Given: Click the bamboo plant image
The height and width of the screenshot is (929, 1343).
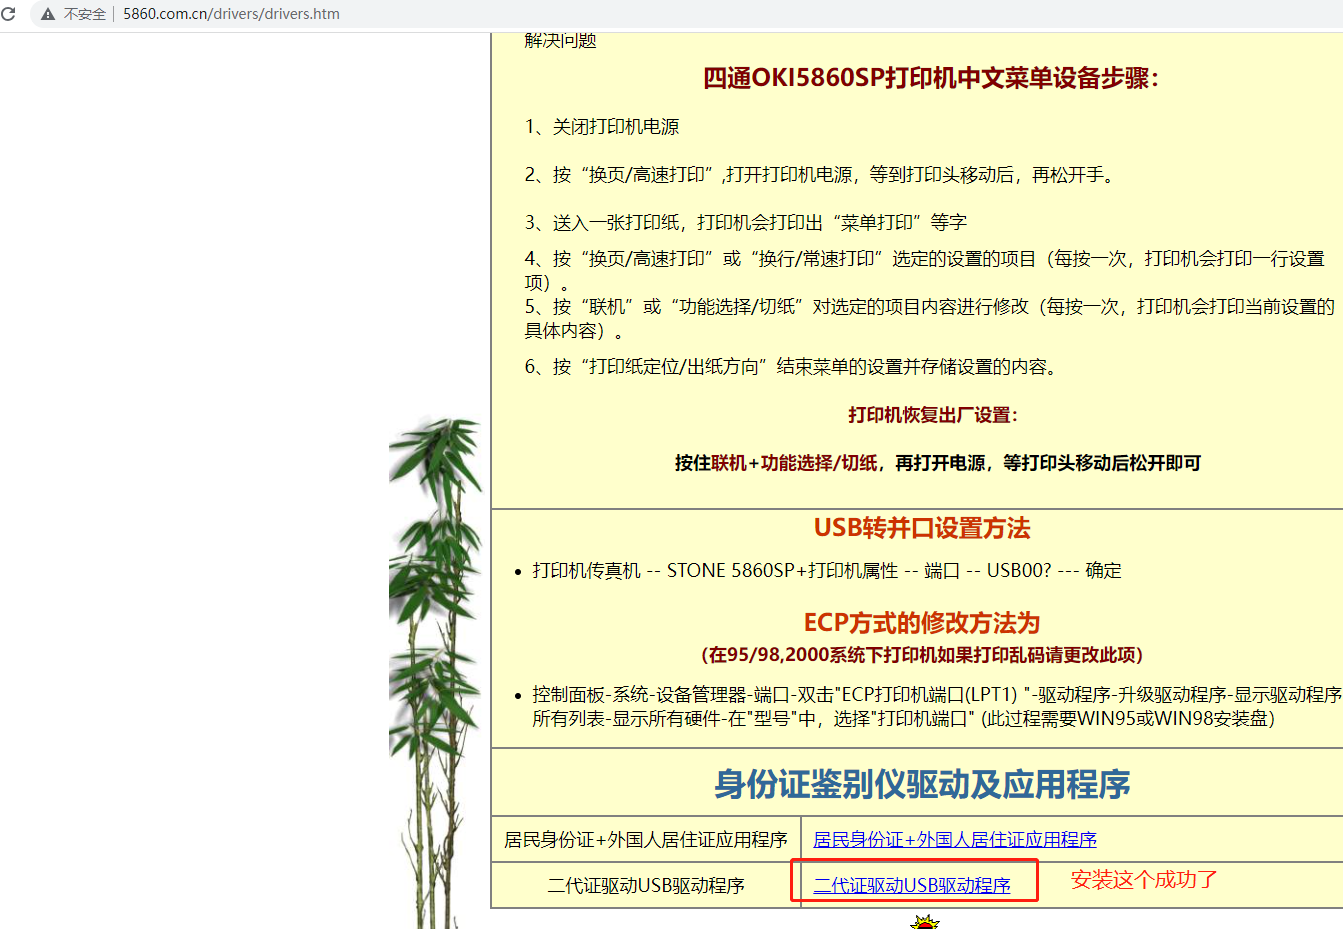Looking at the screenshot, I should point(437,672).
